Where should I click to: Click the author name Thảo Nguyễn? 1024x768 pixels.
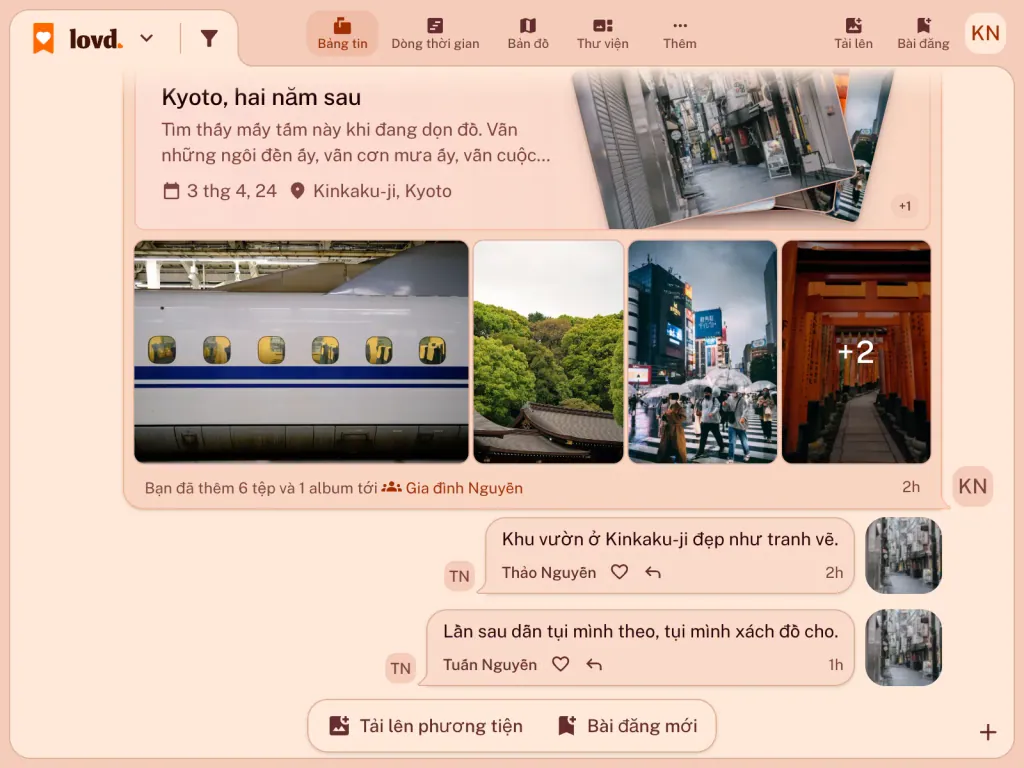tap(549, 573)
